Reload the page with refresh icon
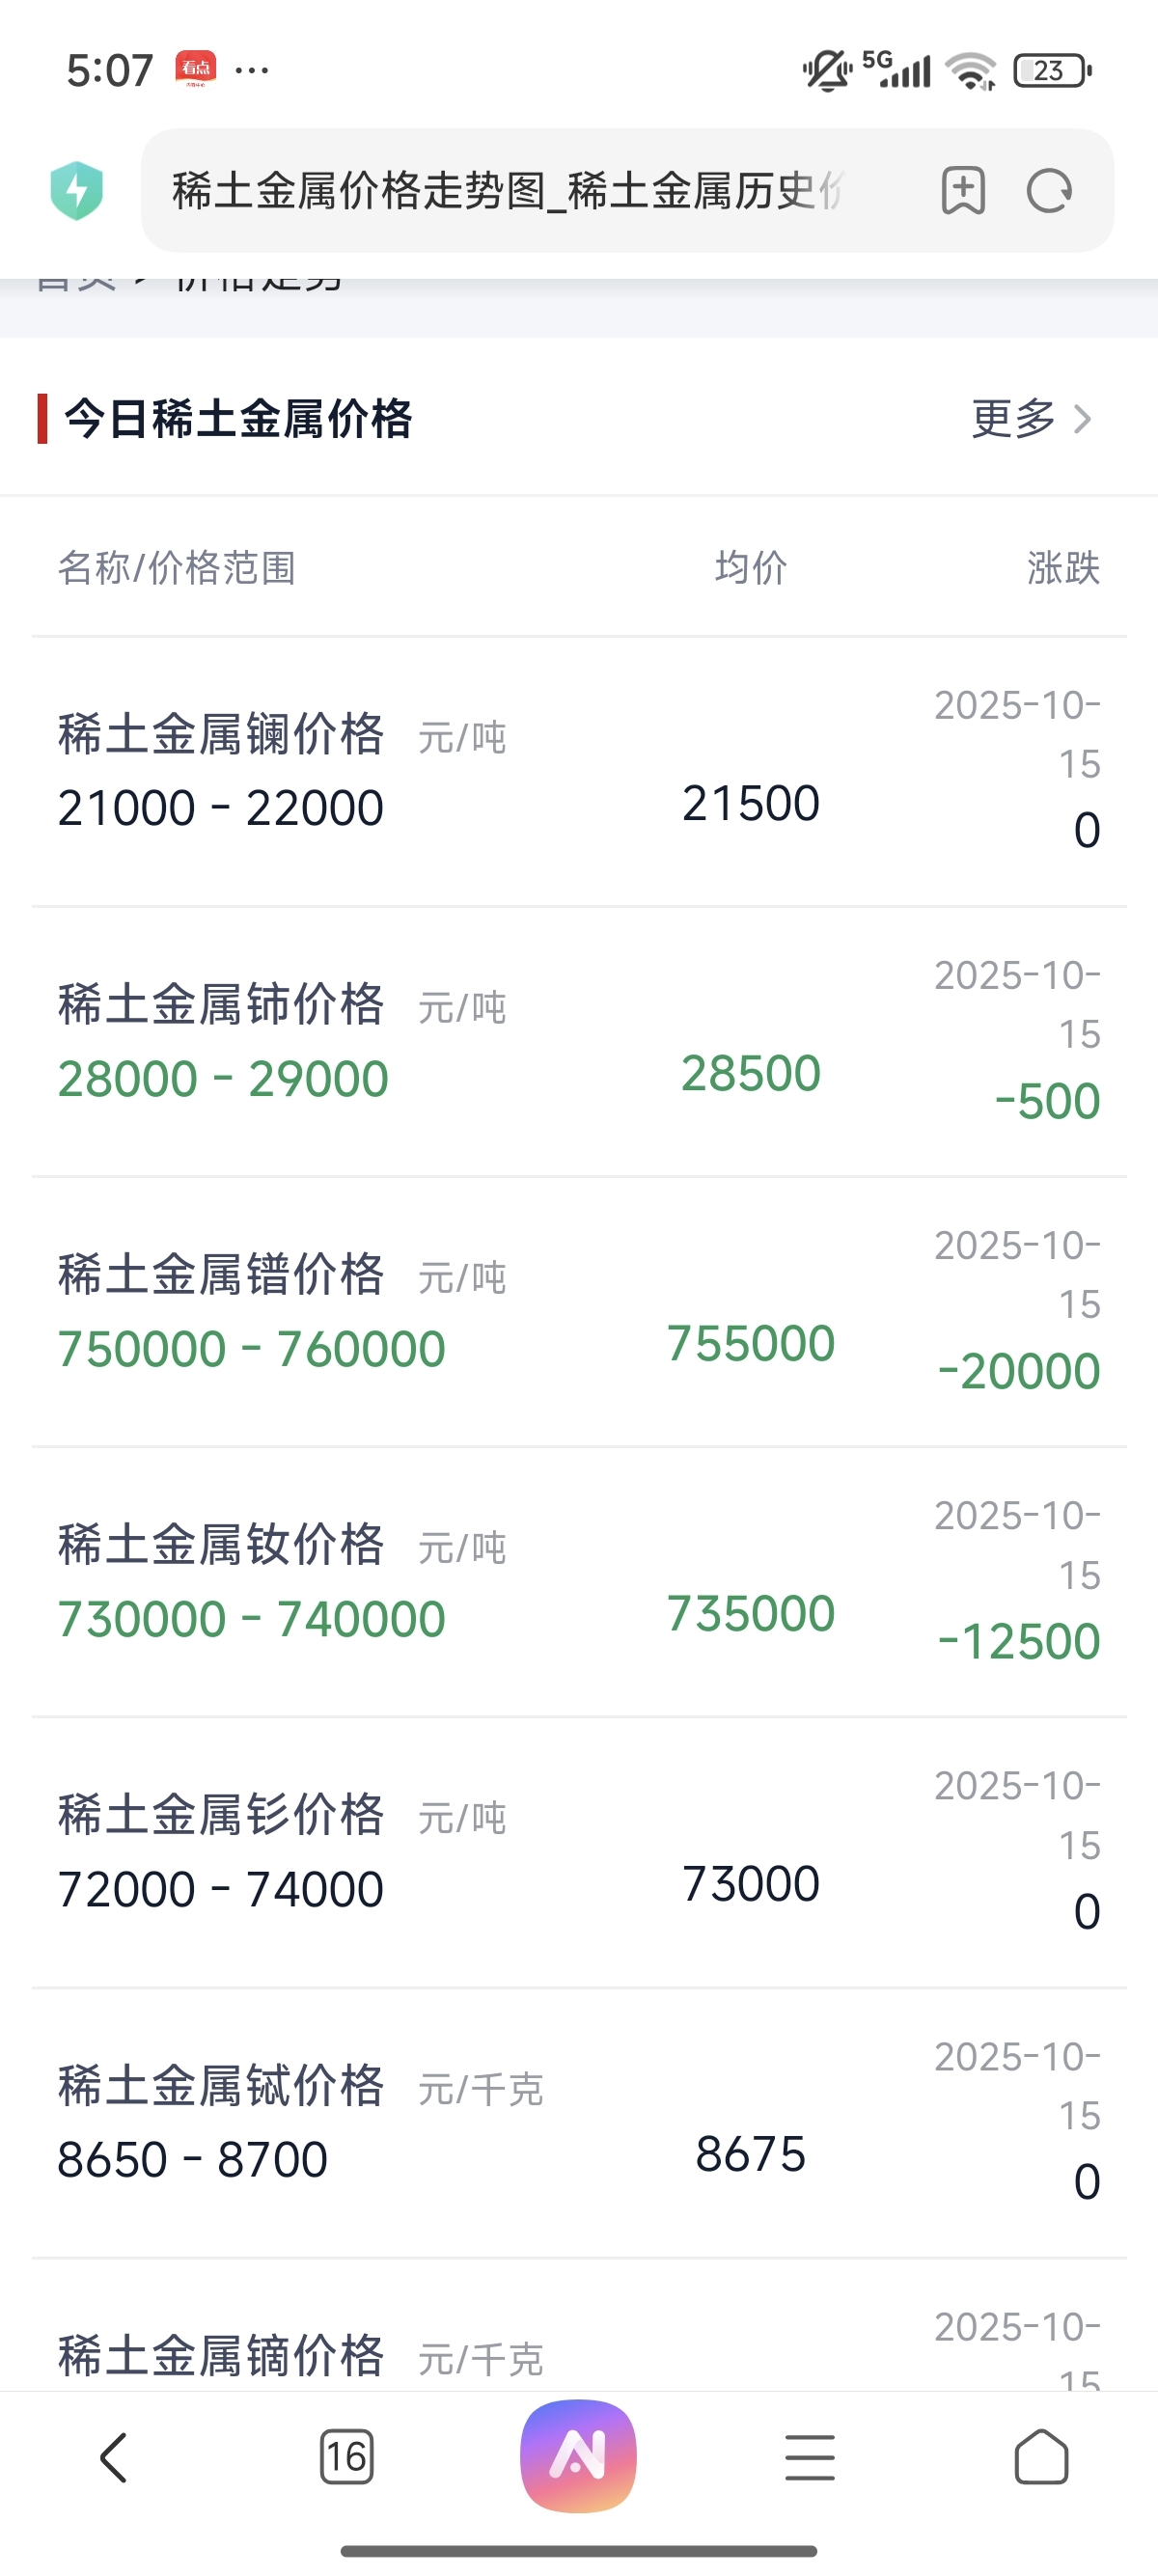Image resolution: width=1158 pixels, height=2576 pixels. pos(1049,190)
